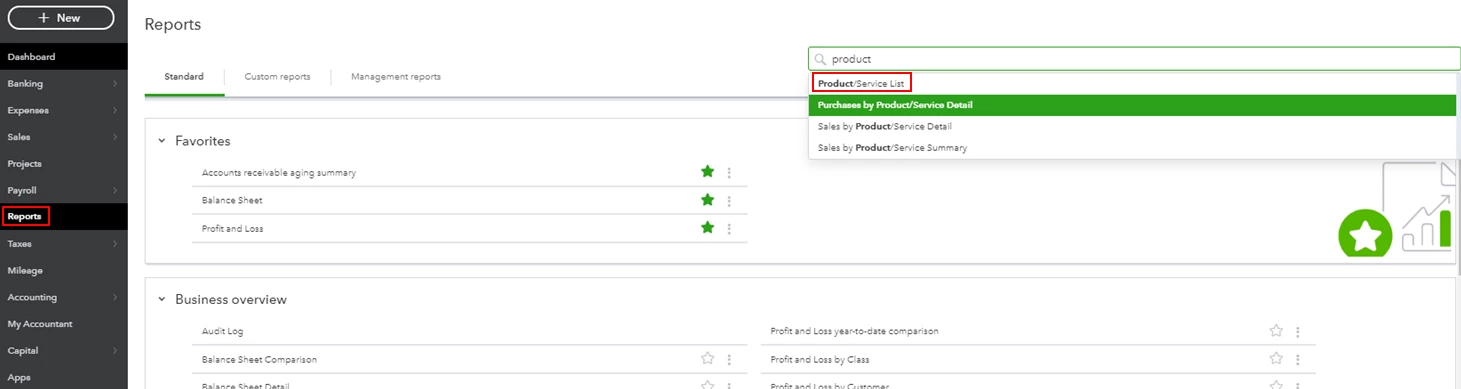Toggle favorite star for Profit and Loss
Screen dimensions: 1461x389
click(x=708, y=228)
